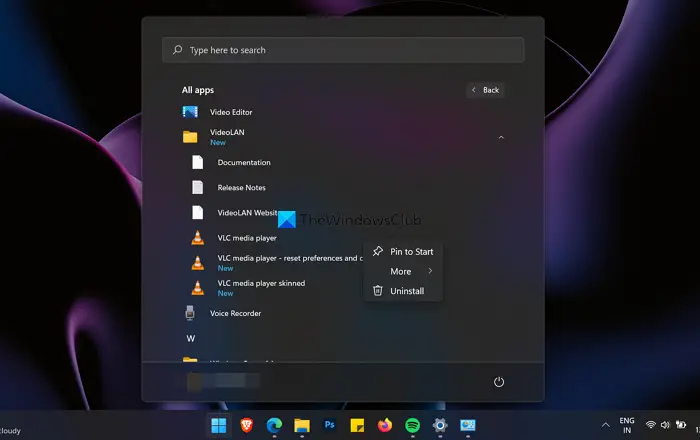
Task: Open the VideoLAN Website file icon
Action: click(197, 212)
